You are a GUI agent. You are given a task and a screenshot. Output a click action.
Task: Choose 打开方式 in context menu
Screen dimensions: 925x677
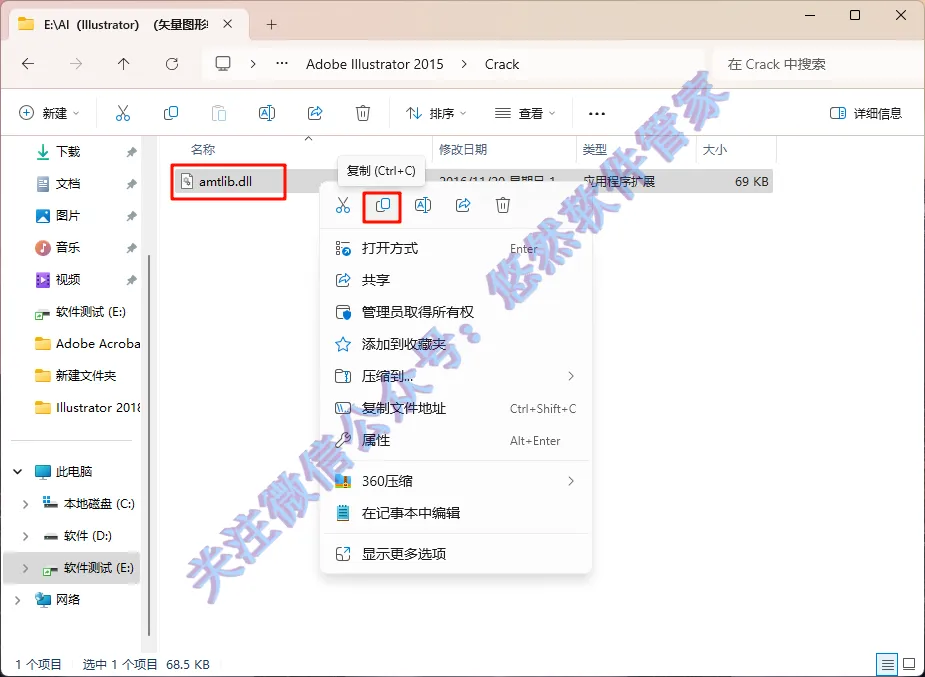coord(455,248)
